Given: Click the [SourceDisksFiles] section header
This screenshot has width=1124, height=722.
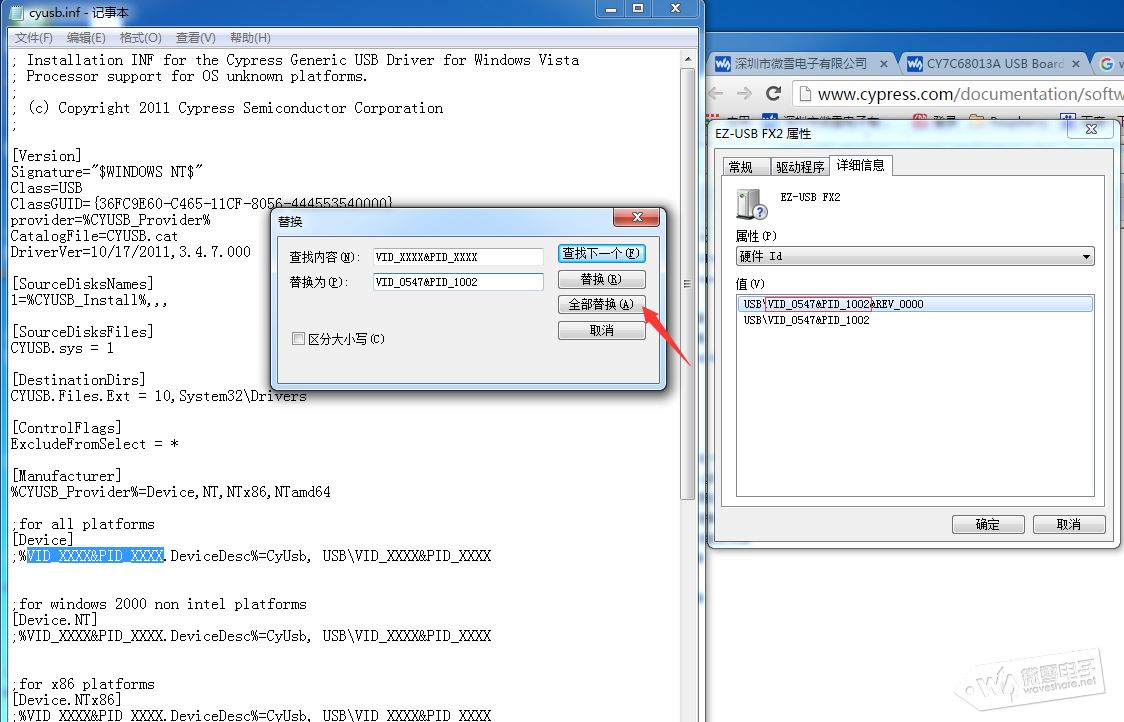Looking at the screenshot, I should click(82, 332).
